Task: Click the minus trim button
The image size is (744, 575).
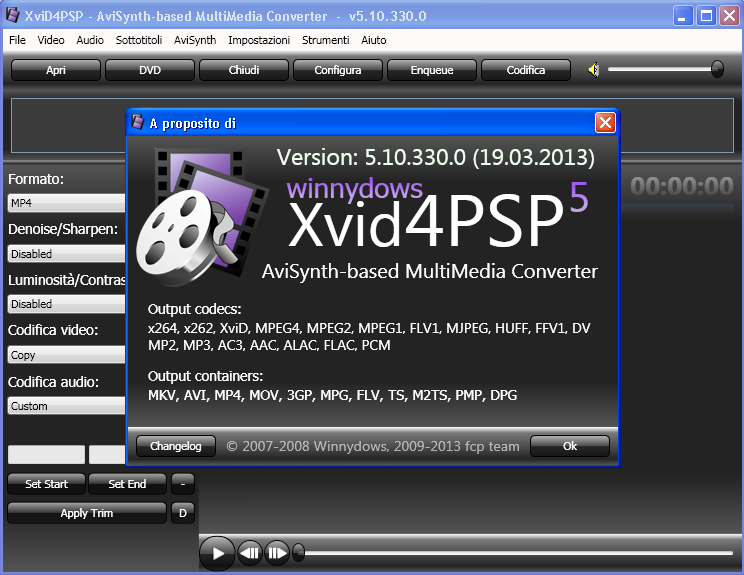Action: pos(183,484)
